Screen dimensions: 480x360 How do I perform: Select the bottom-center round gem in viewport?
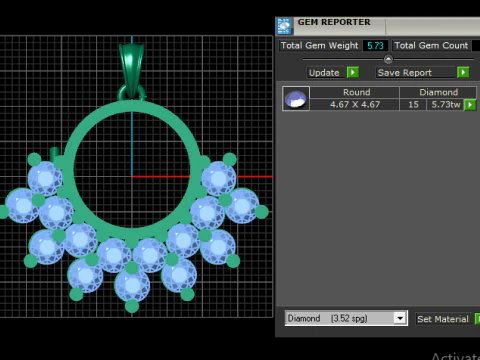coord(132,285)
